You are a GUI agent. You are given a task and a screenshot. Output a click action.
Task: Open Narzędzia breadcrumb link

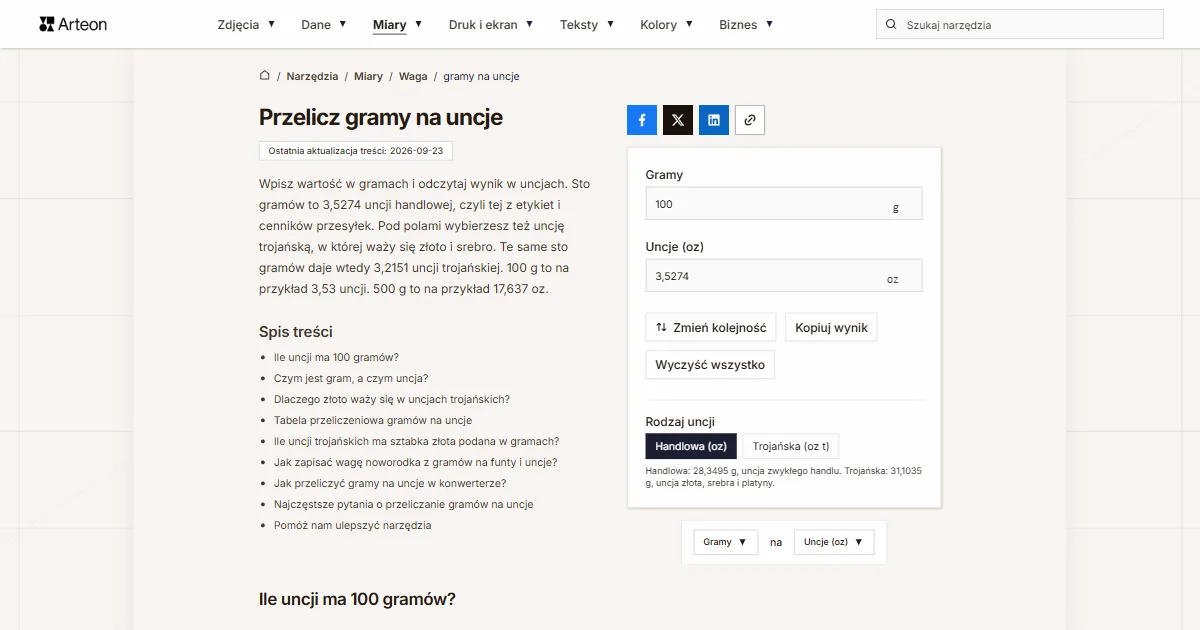pos(312,76)
